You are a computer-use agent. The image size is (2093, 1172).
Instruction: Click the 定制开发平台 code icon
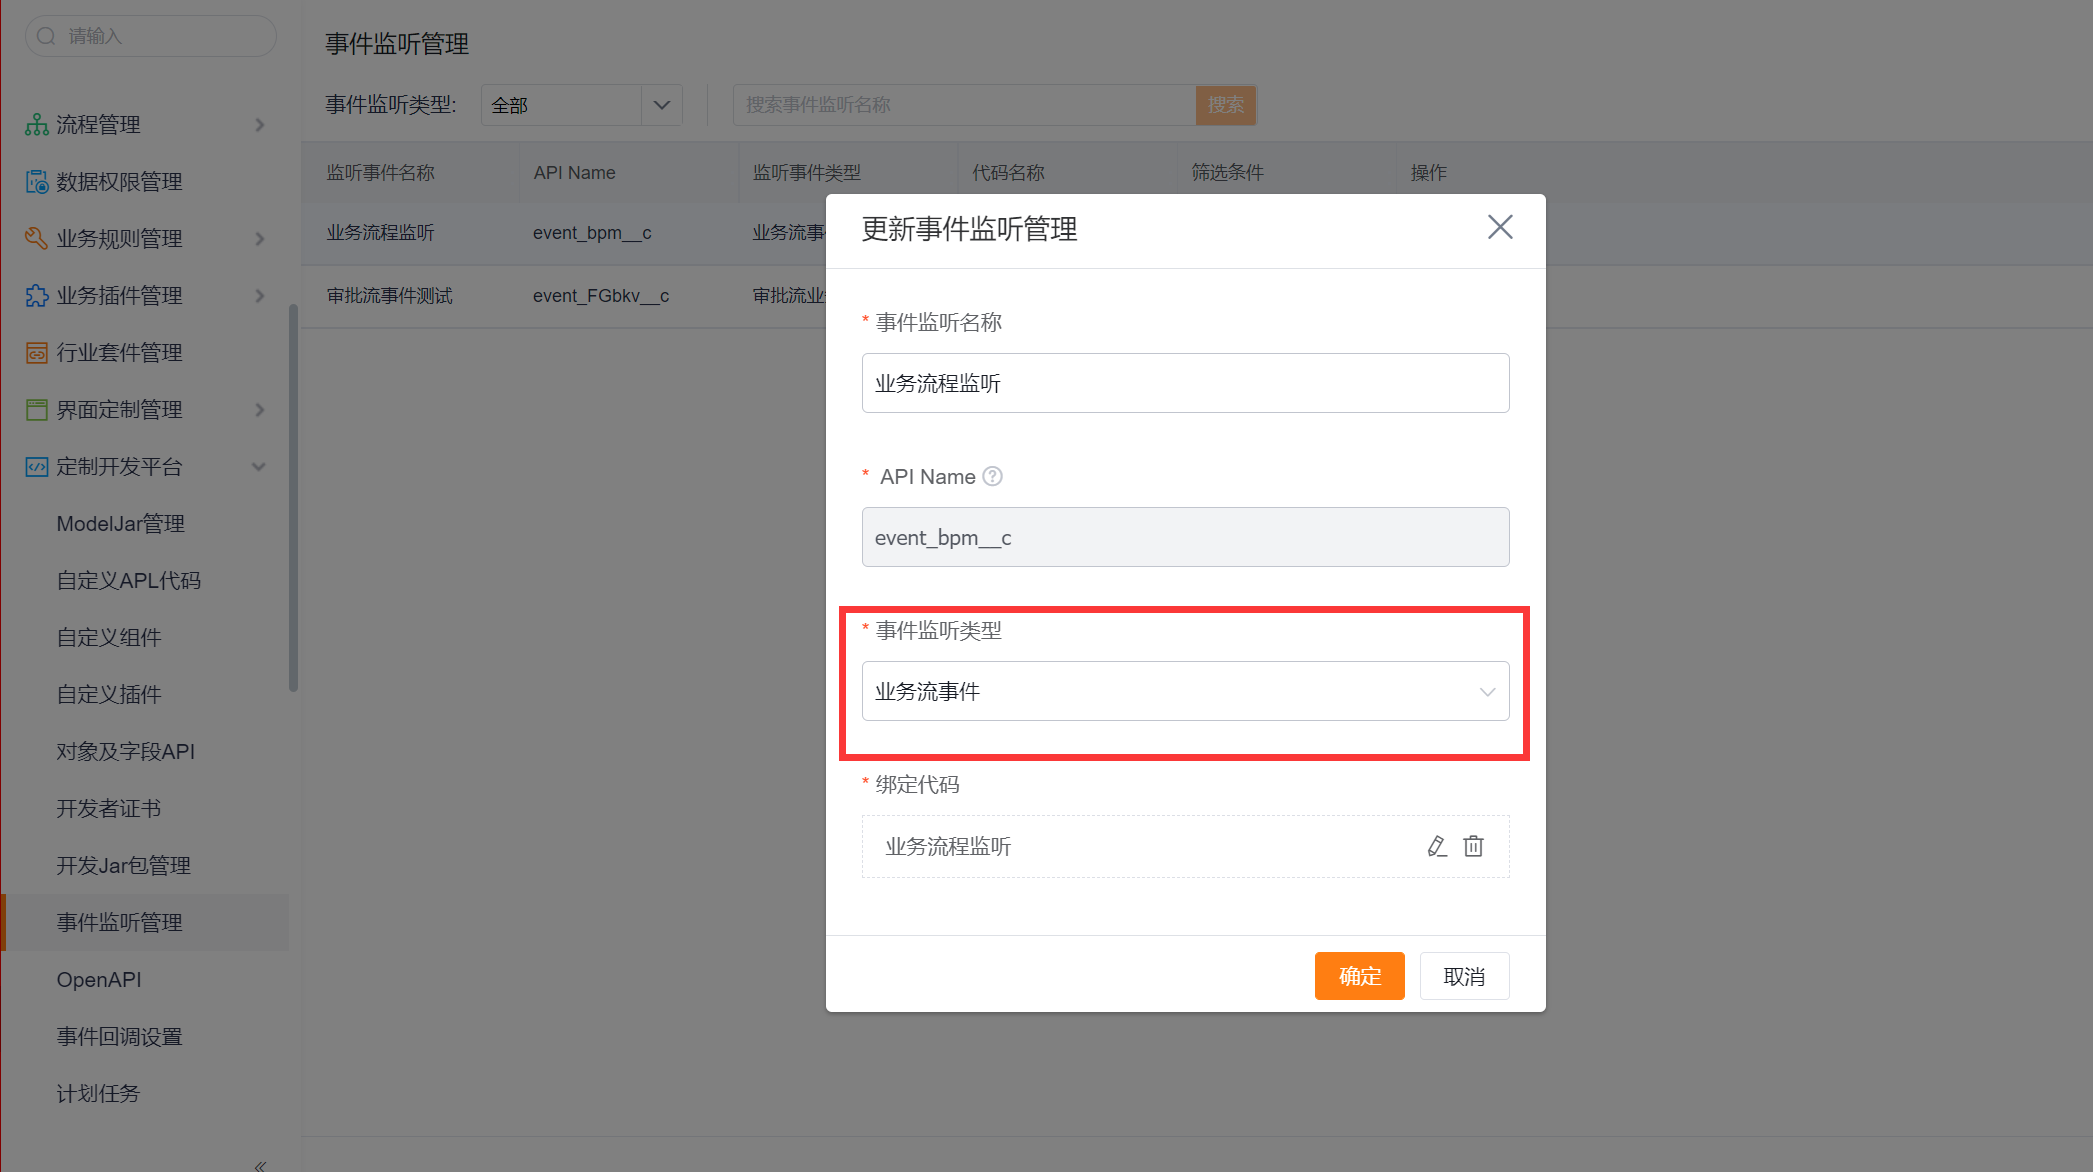click(x=37, y=467)
